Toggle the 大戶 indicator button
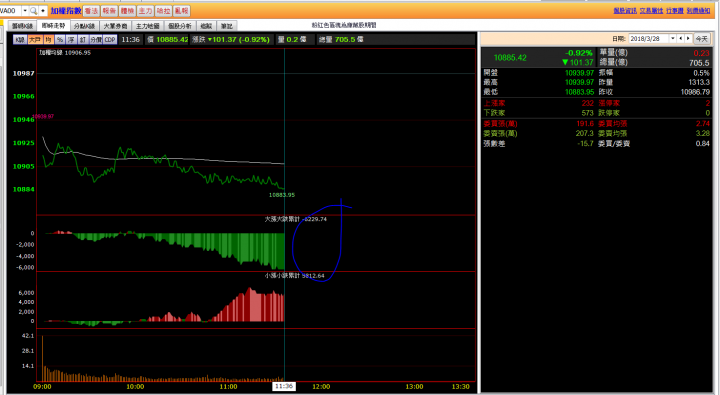The image size is (720, 395). pyautogui.click(x=35, y=40)
